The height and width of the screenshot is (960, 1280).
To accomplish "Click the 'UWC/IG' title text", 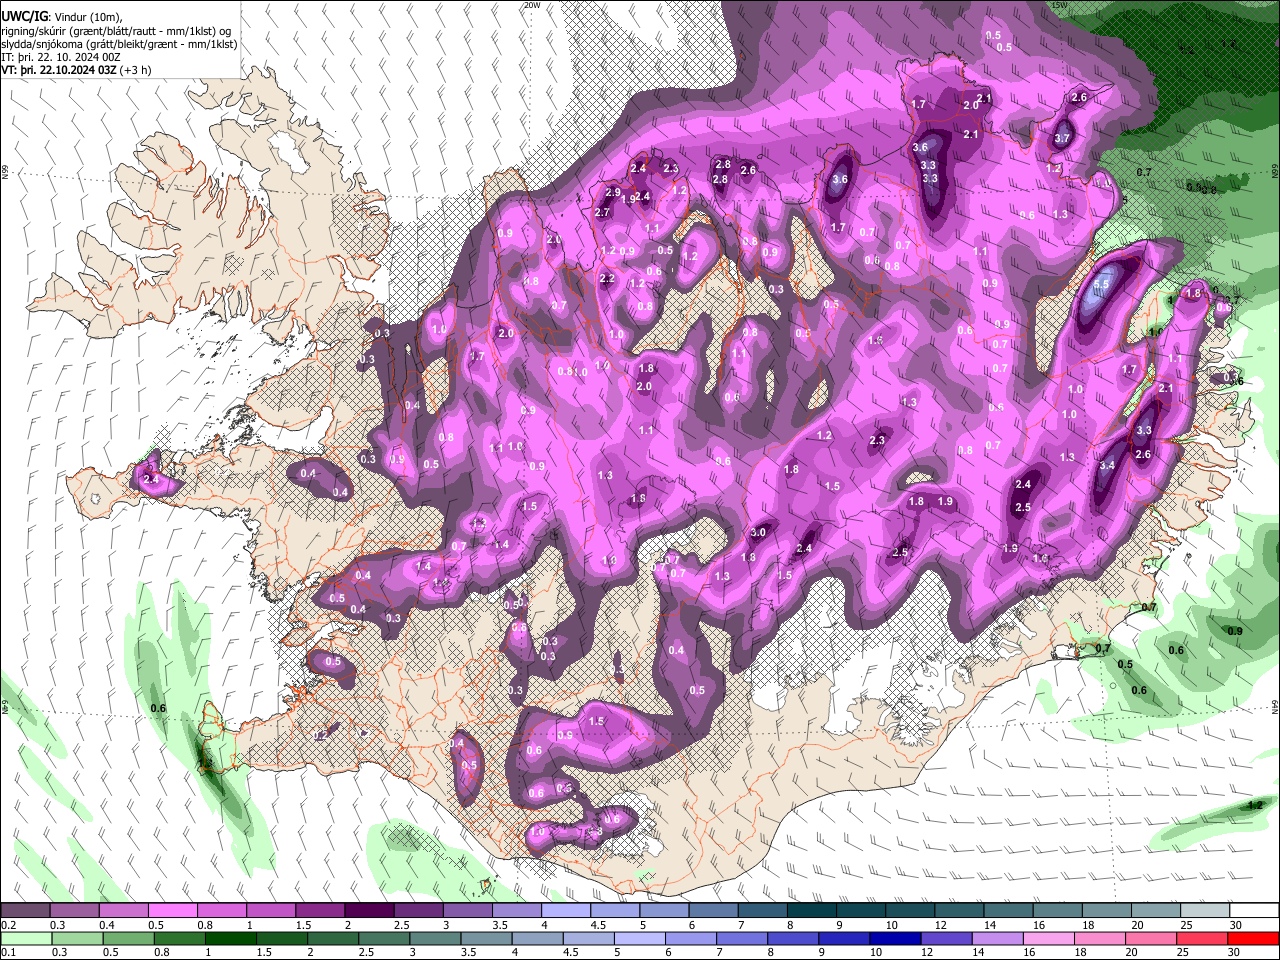I will (x=26, y=16).
